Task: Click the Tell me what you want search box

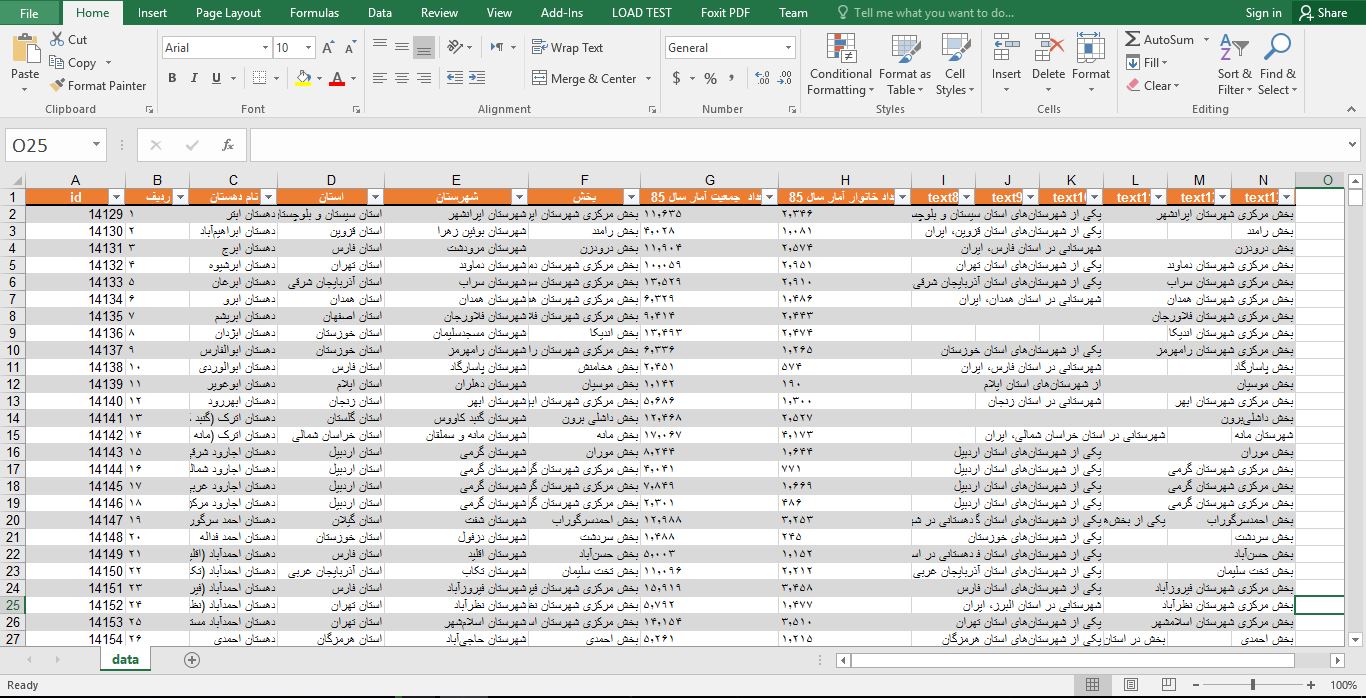Action: coord(924,13)
